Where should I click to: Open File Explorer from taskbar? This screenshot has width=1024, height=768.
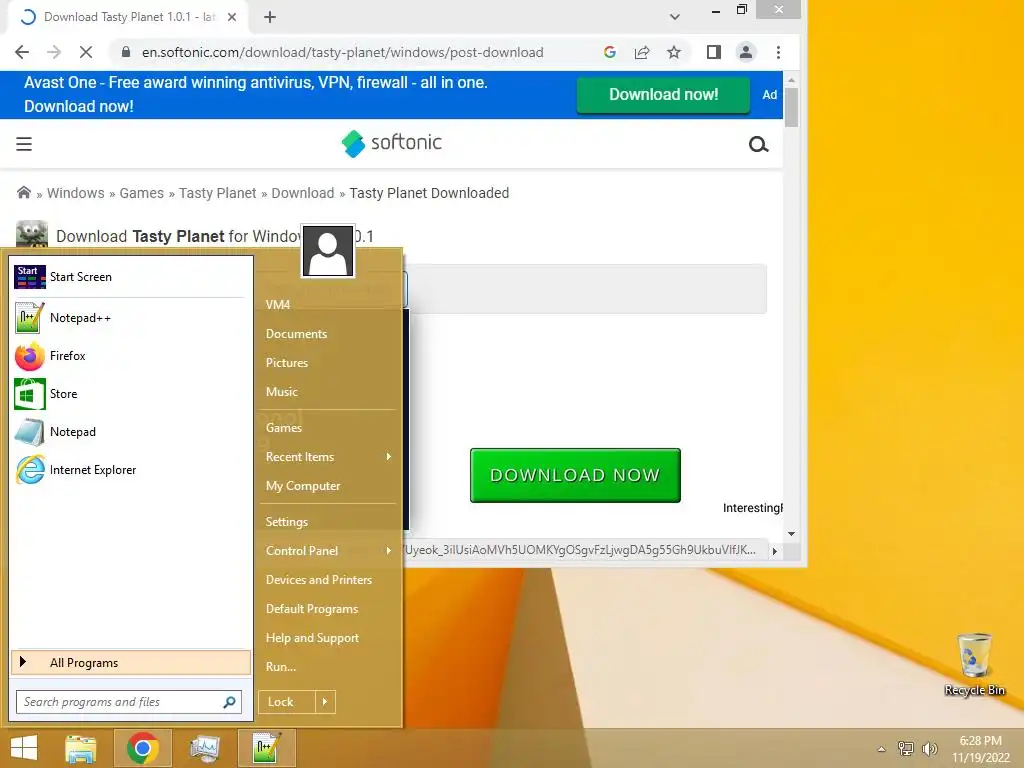click(81, 748)
